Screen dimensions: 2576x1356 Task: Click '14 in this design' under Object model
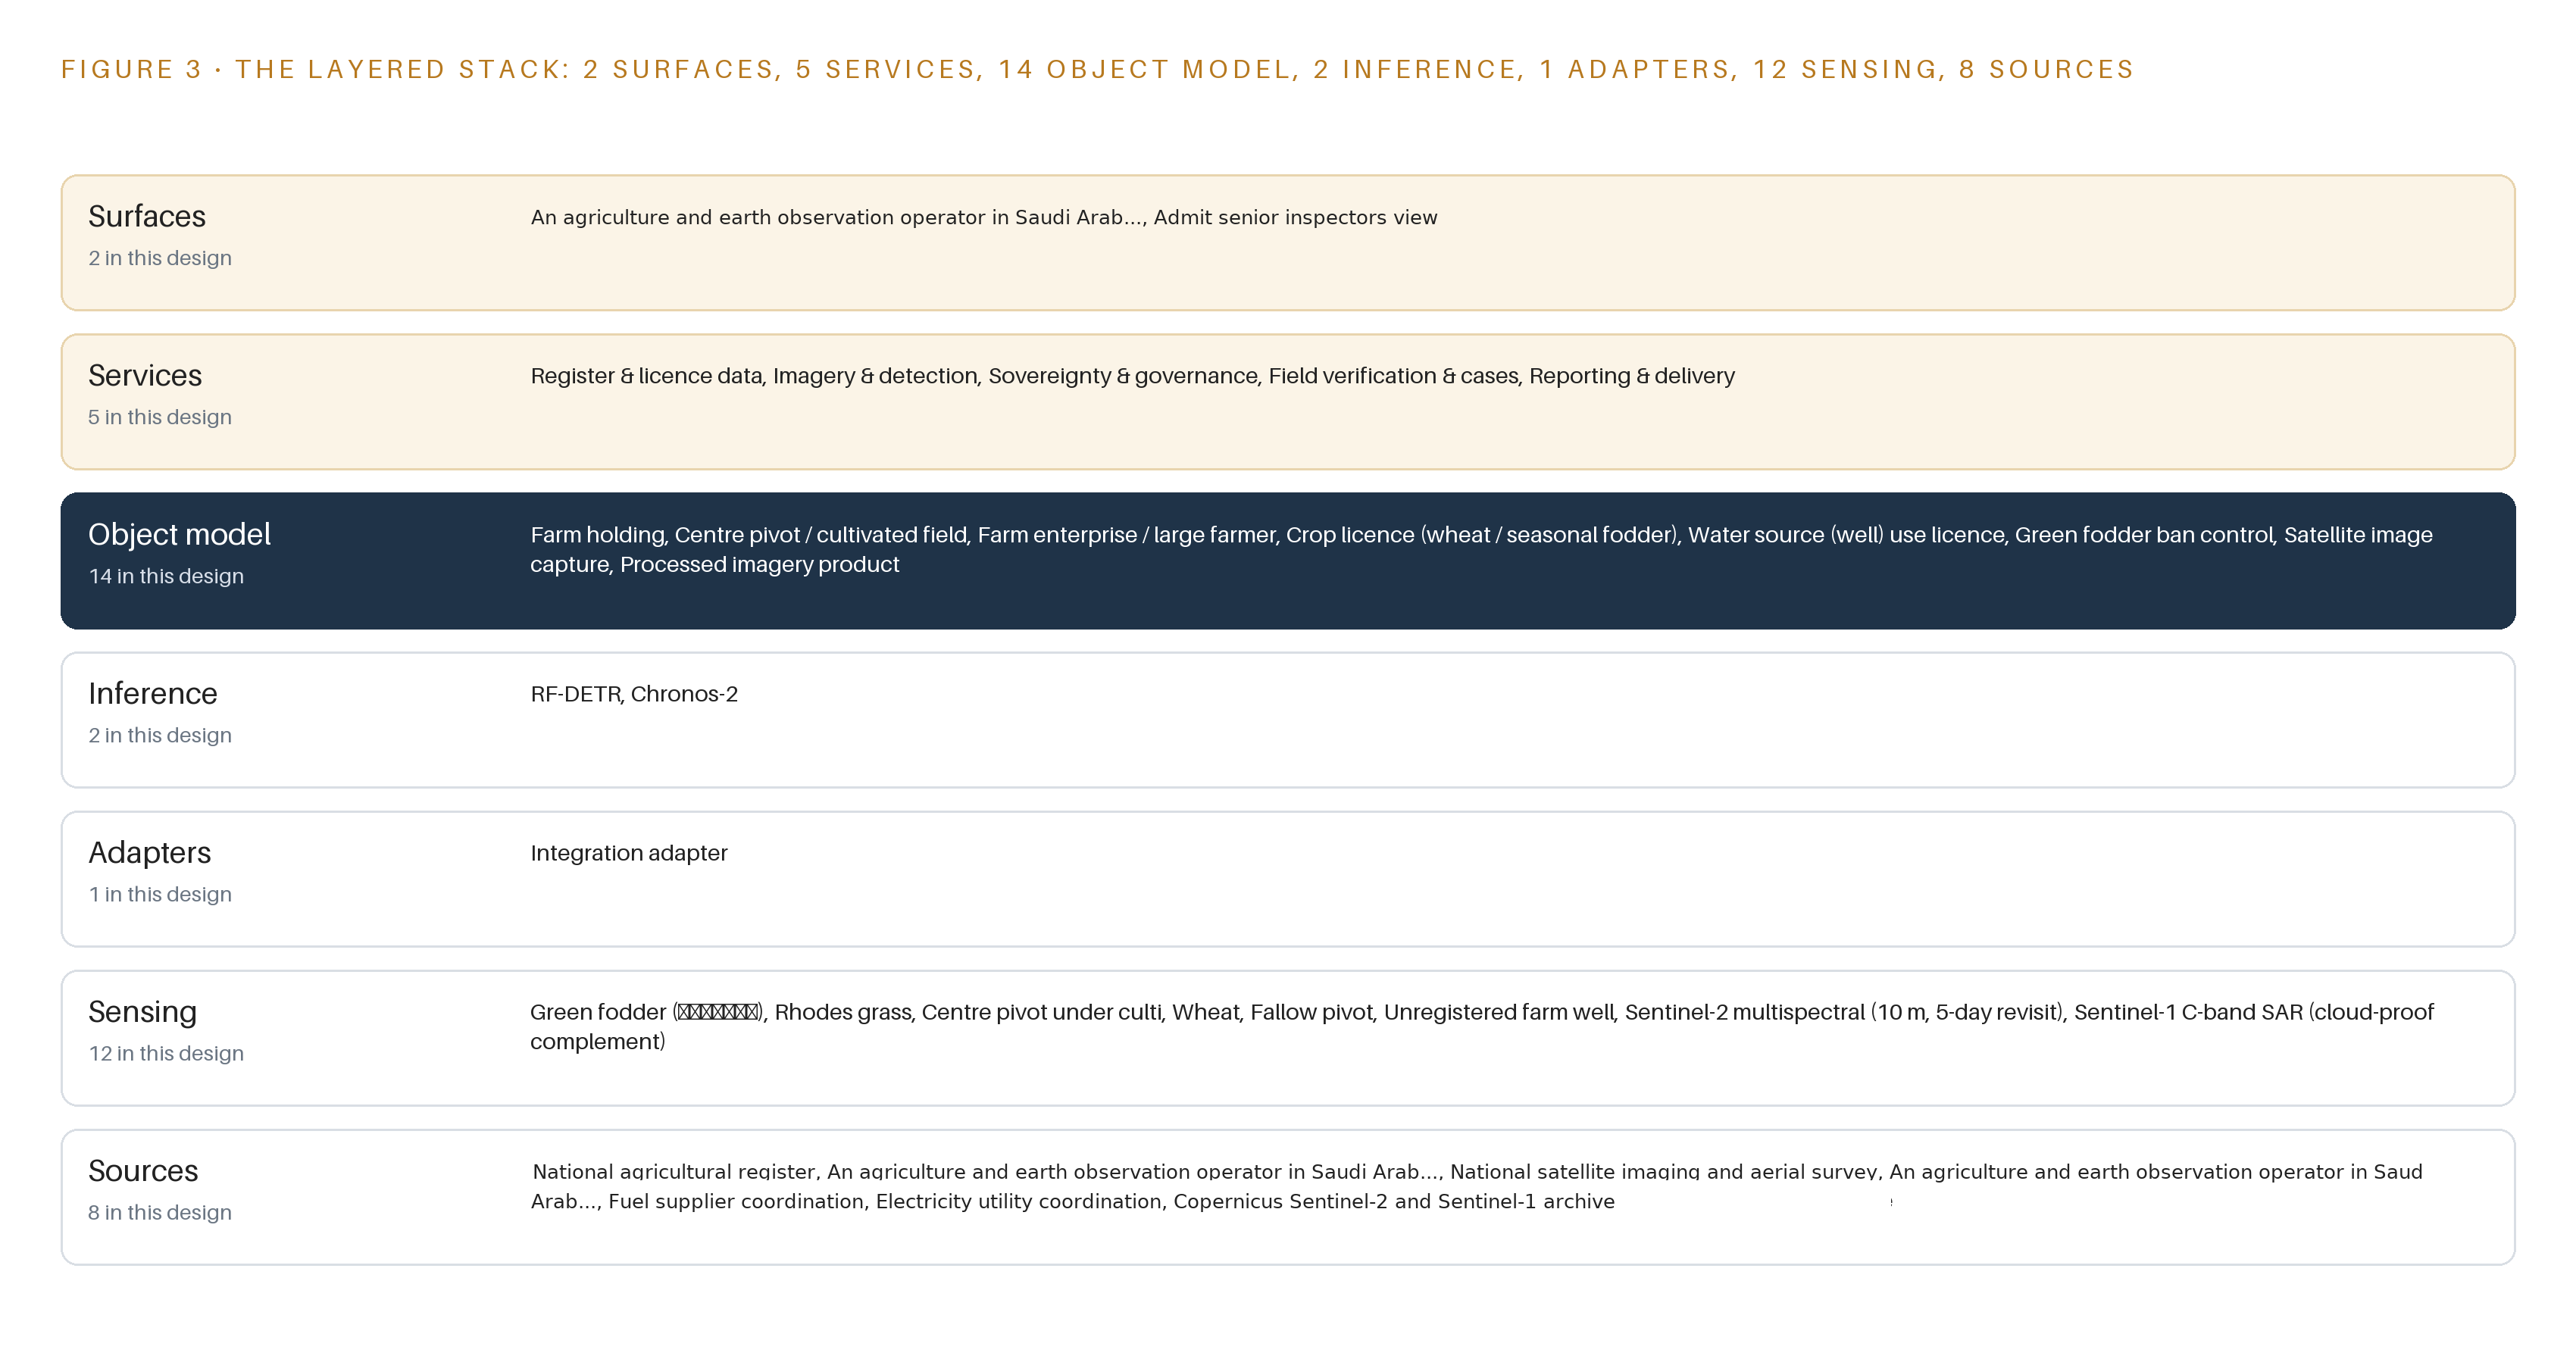(x=166, y=576)
